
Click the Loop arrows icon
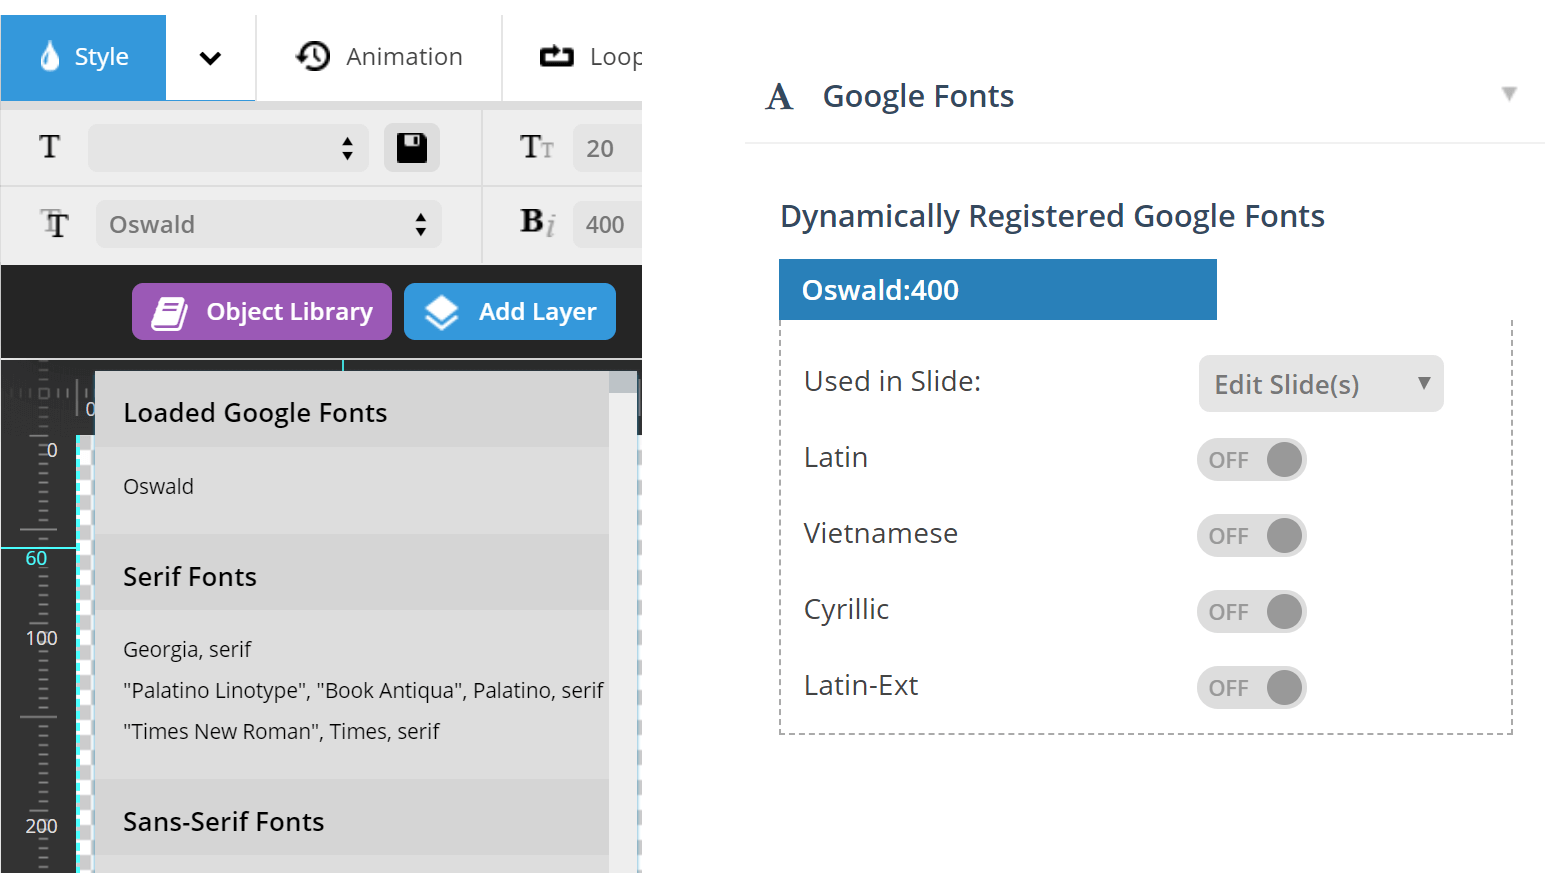(557, 56)
